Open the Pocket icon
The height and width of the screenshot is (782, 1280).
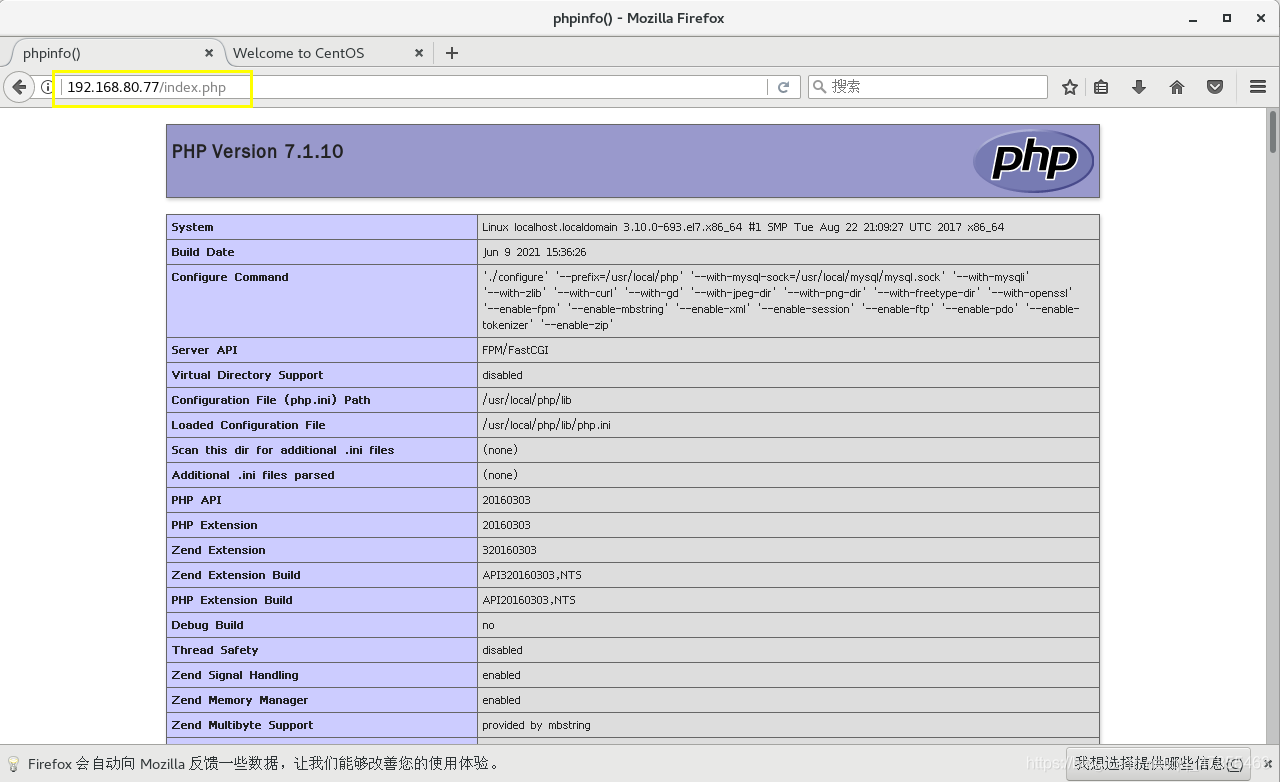pos(1215,87)
